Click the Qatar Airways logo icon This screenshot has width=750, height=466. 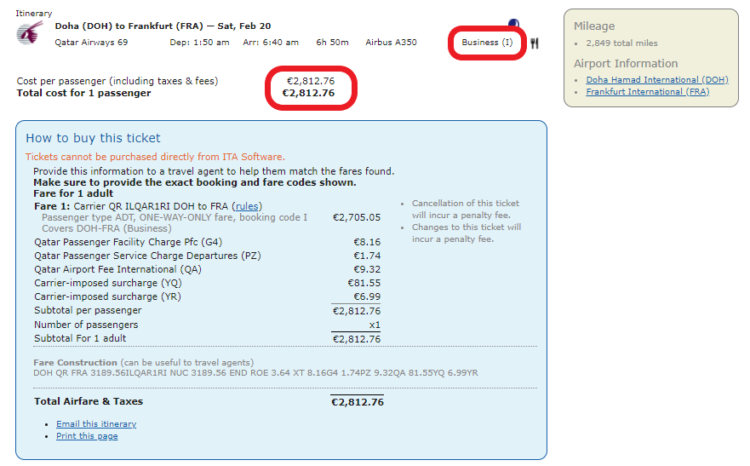[29, 33]
